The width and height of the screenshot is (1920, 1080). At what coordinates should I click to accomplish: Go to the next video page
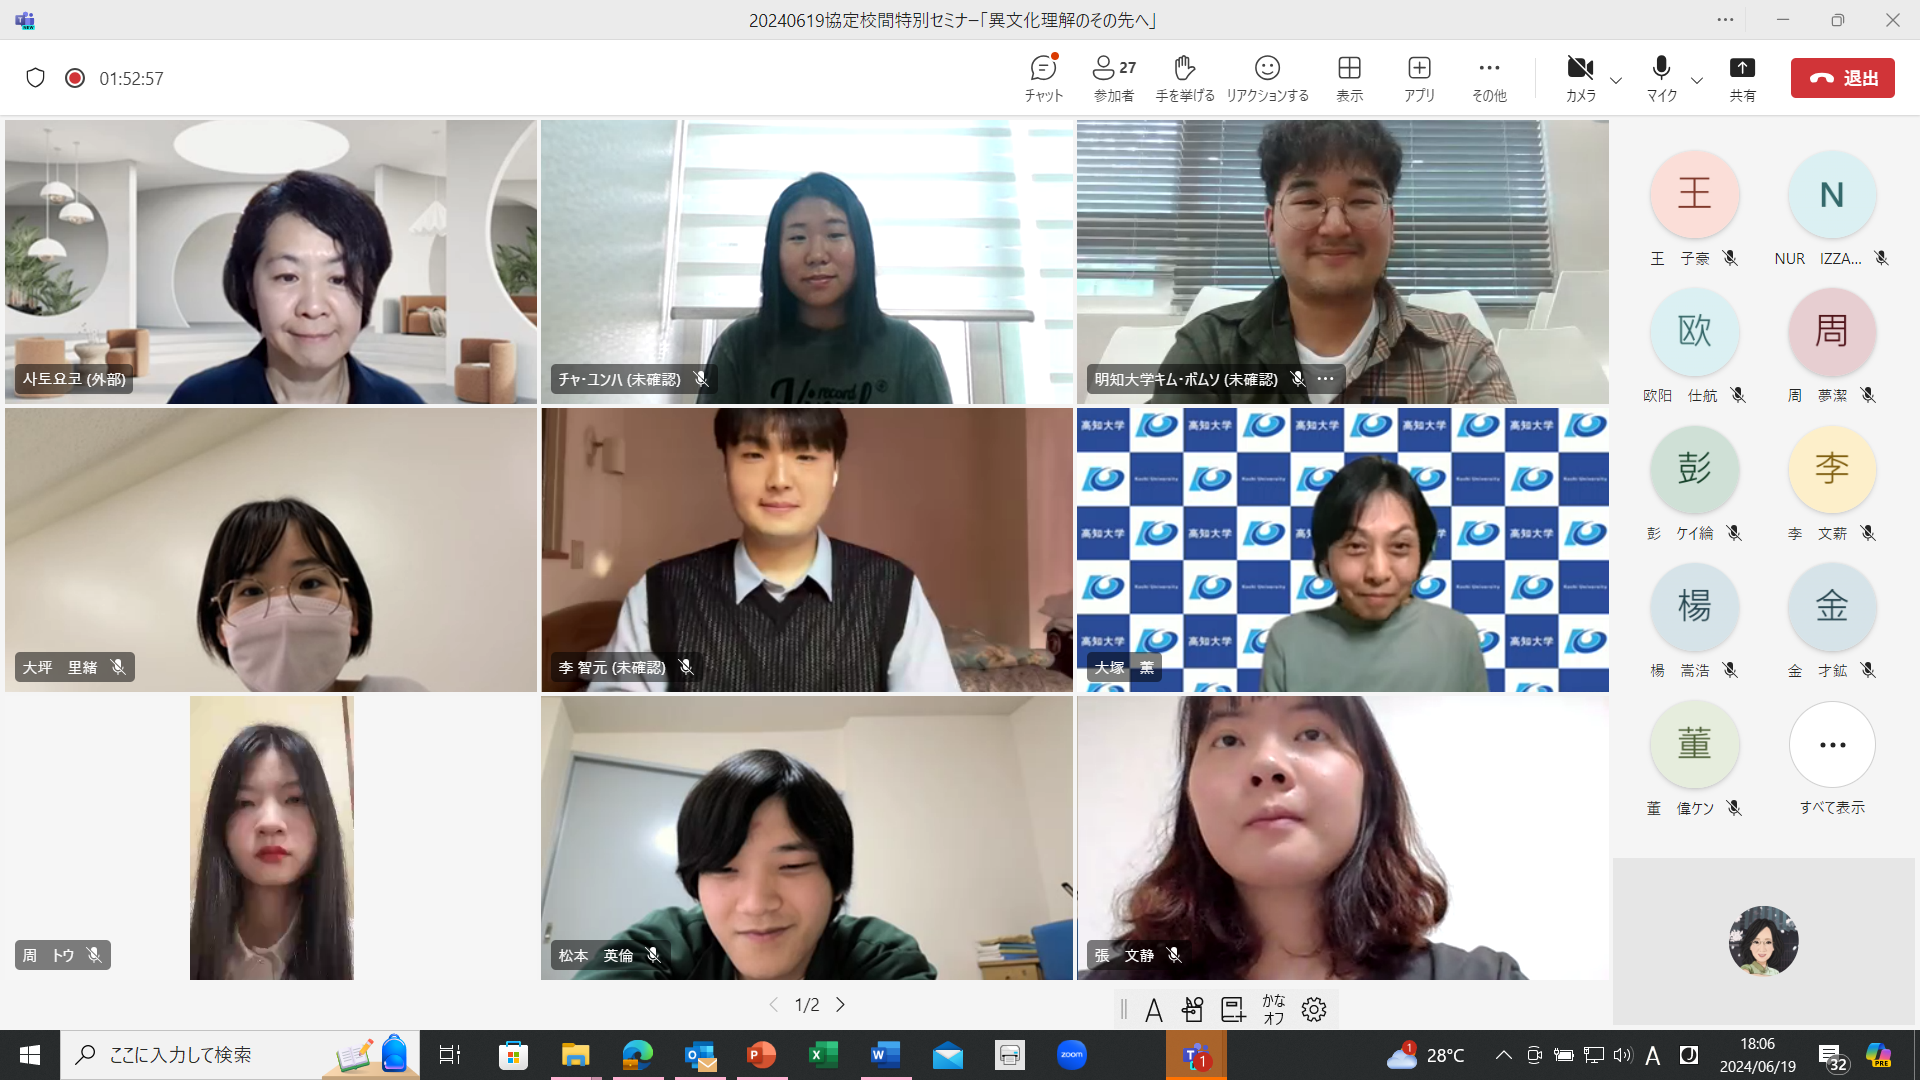[x=841, y=1004]
